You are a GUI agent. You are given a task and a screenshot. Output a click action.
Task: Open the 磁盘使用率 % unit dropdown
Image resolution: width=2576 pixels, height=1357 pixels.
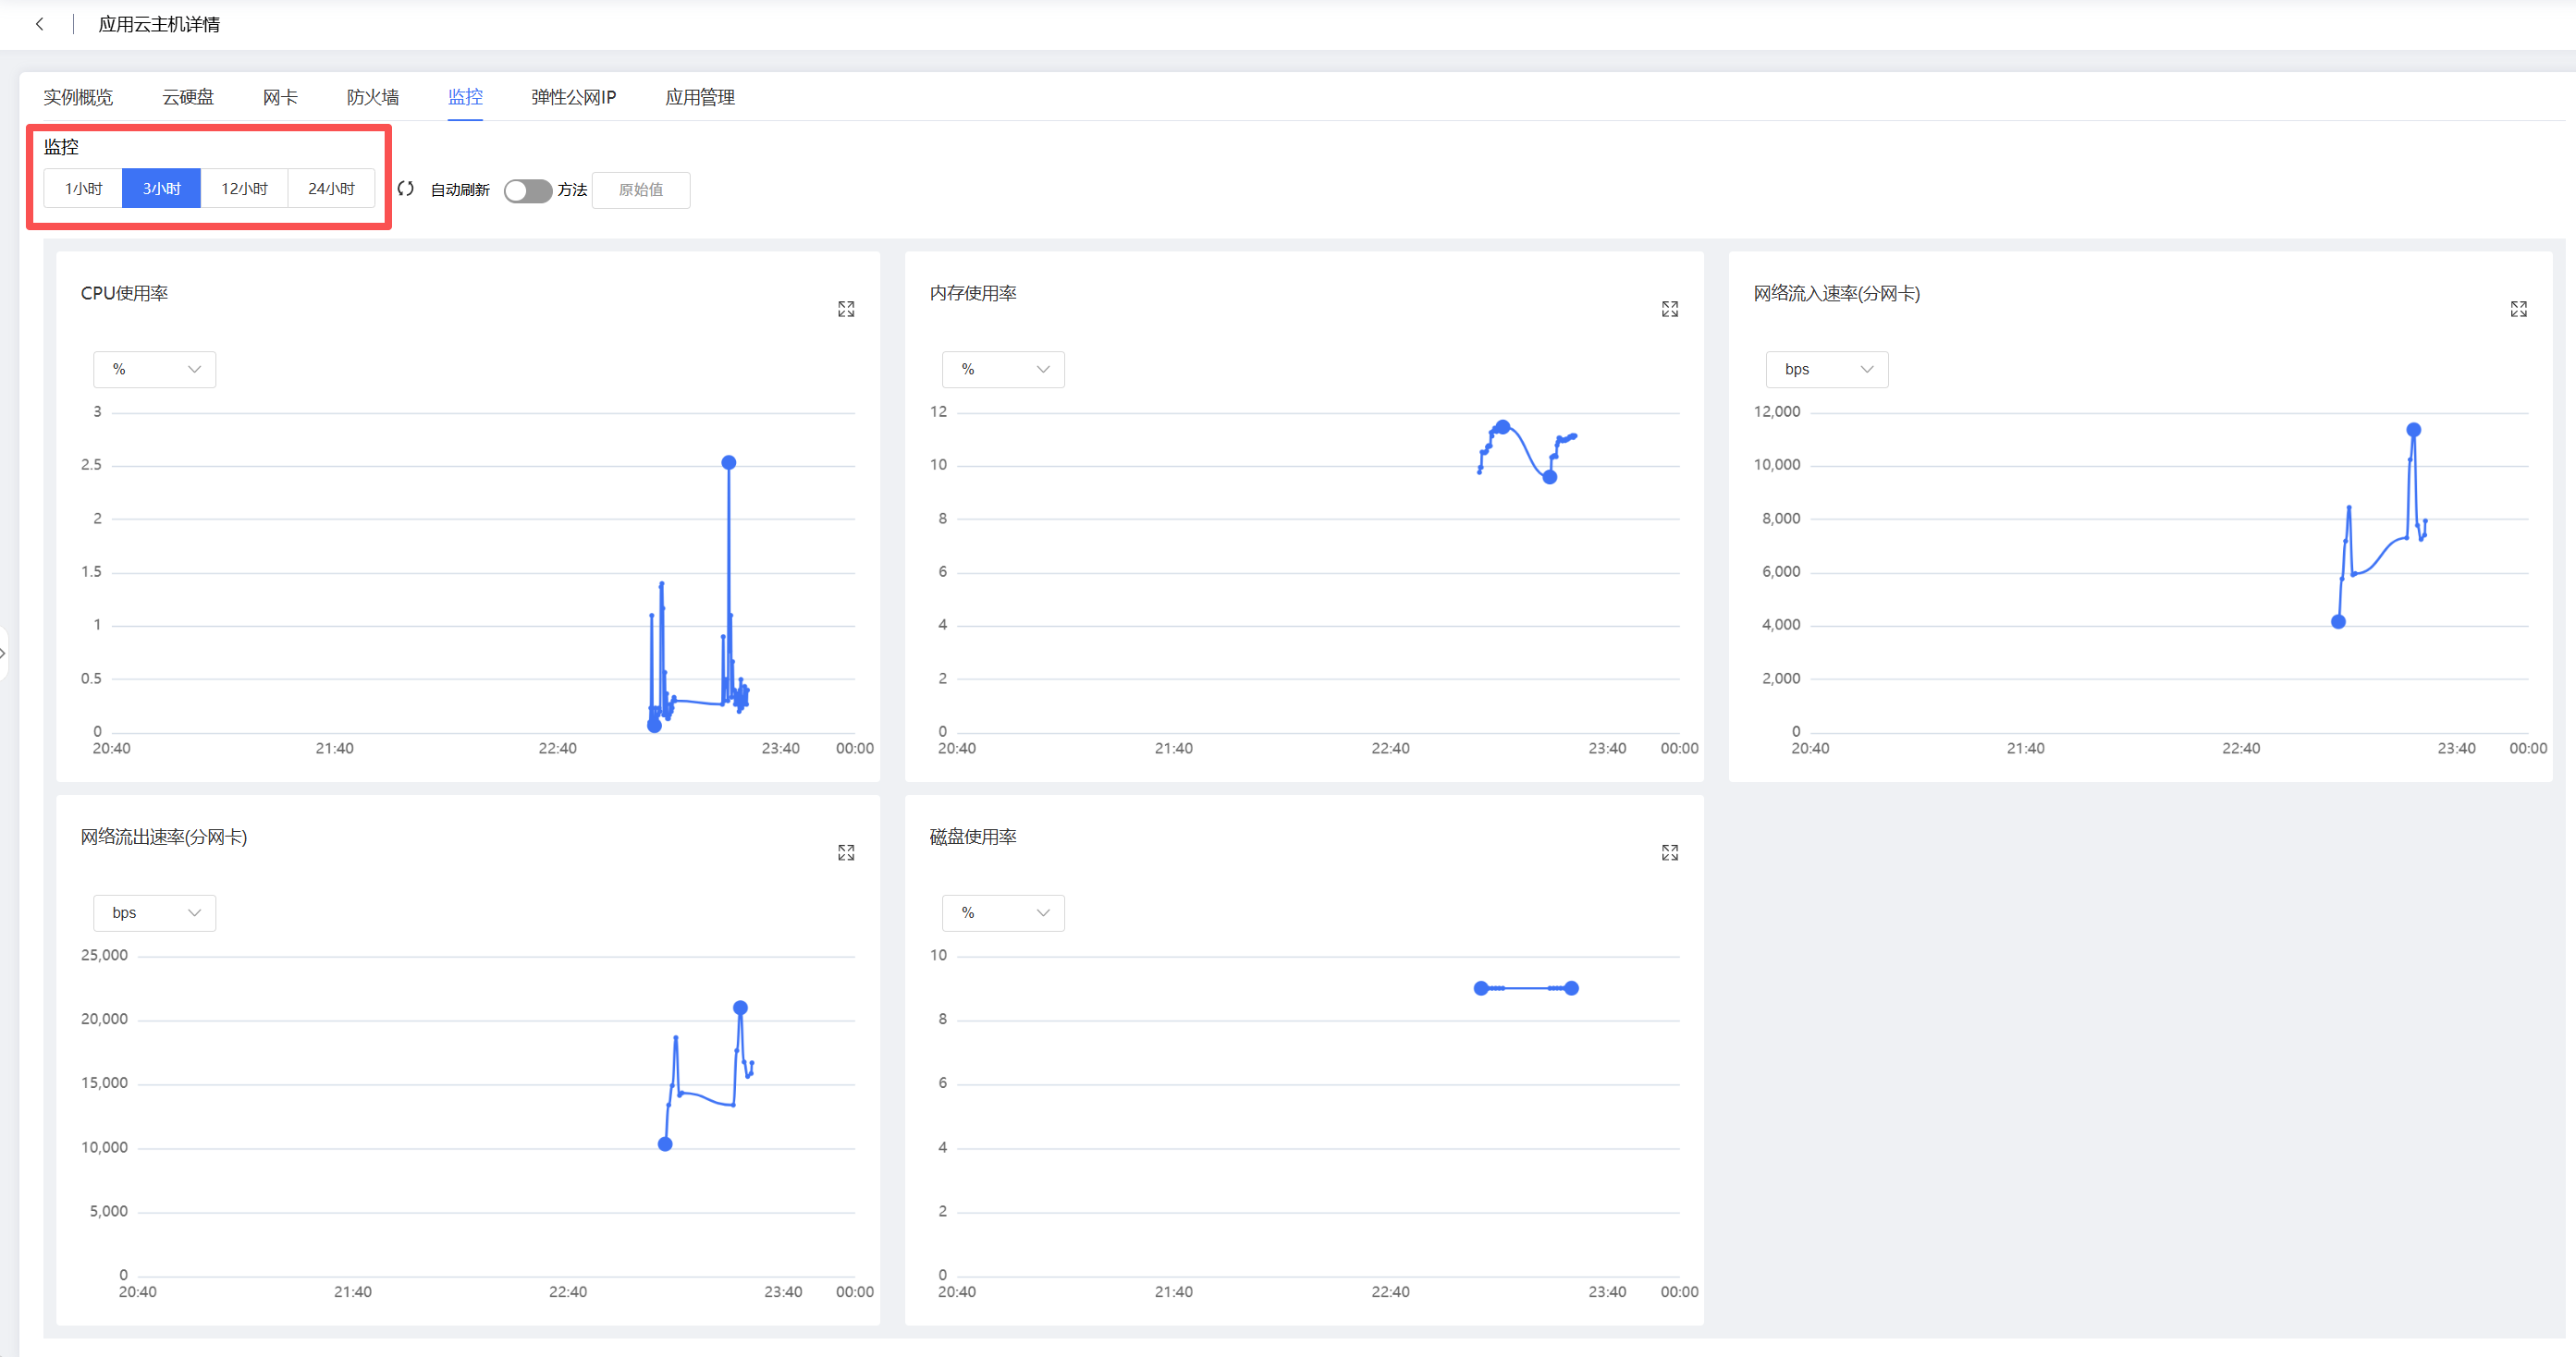(x=1003, y=913)
